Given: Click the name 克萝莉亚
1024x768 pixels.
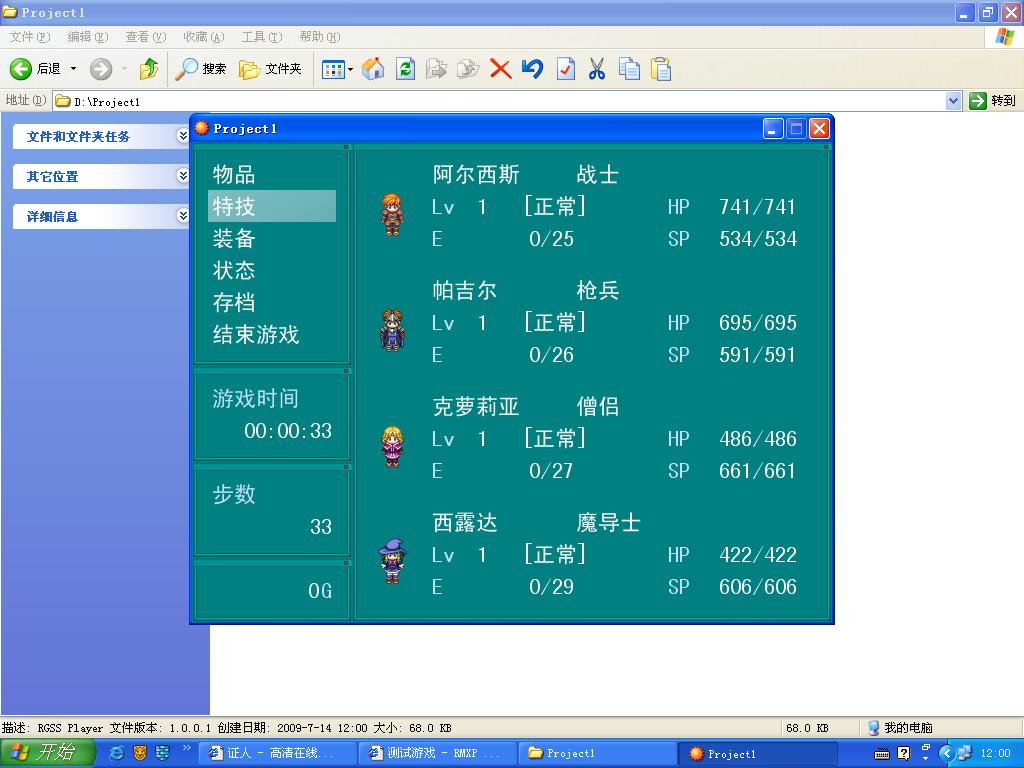Looking at the screenshot, I should (476, 407).
